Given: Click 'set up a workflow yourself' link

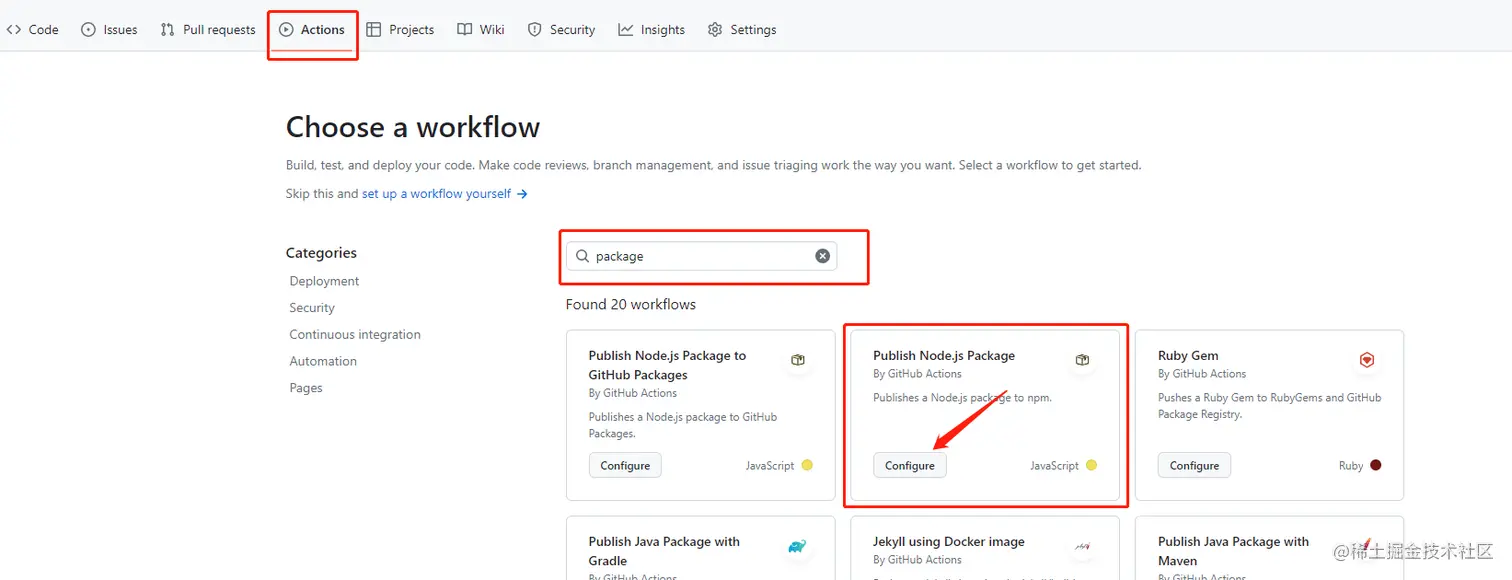Looking at the screenshot, I should pos(436,194).
